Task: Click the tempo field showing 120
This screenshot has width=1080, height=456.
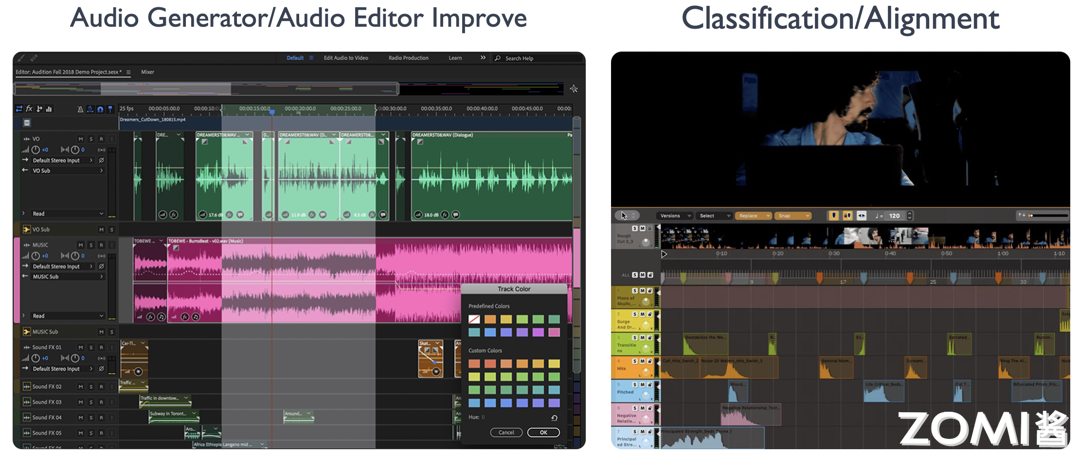Action: click(895, 216)
